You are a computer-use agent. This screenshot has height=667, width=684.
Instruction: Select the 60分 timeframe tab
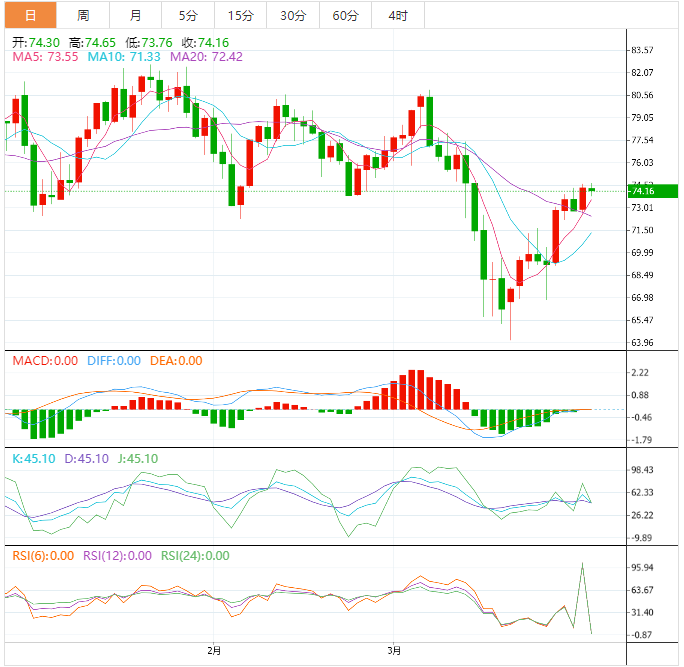(x=345, y=15)
